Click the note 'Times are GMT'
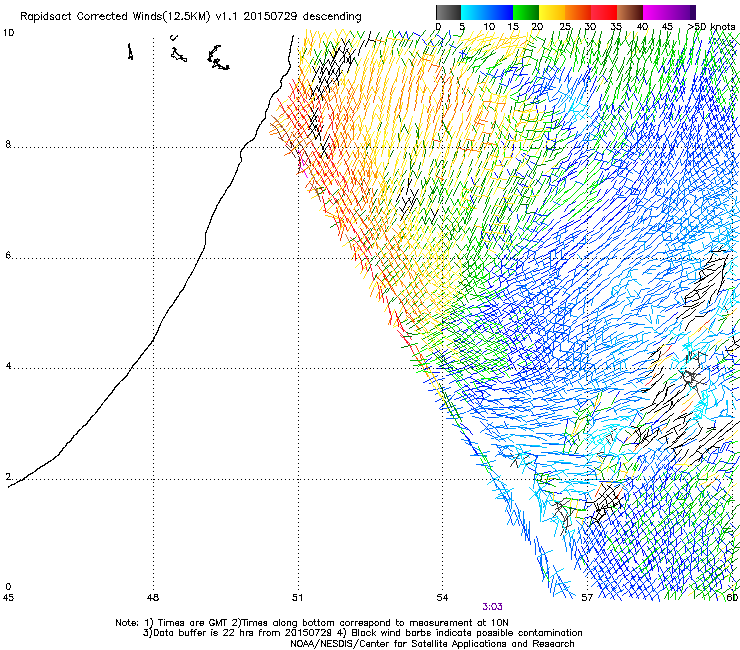Image resolution: width=740 pixels, height=650 pixels. point(193,623)
